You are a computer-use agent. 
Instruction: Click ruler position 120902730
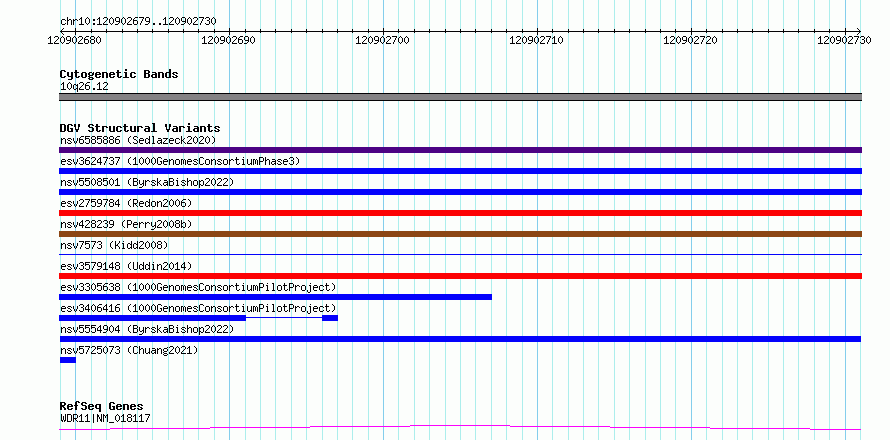[845, 40]
